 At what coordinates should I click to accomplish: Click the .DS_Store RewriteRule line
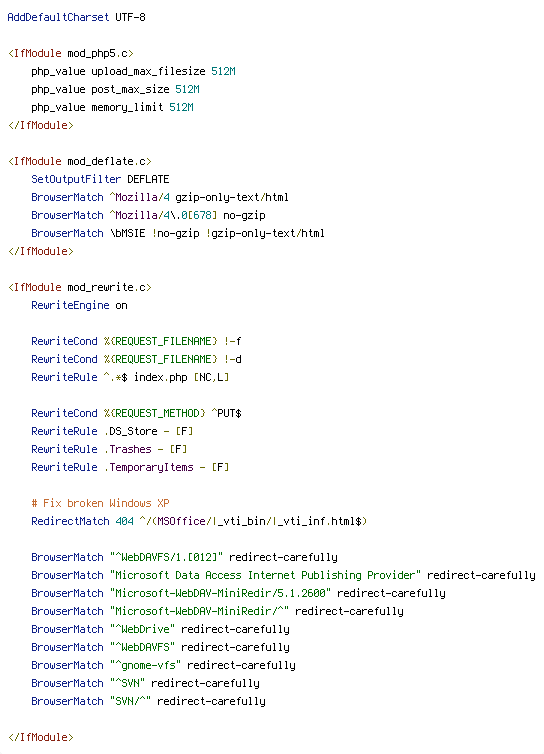tap(112, 431)
